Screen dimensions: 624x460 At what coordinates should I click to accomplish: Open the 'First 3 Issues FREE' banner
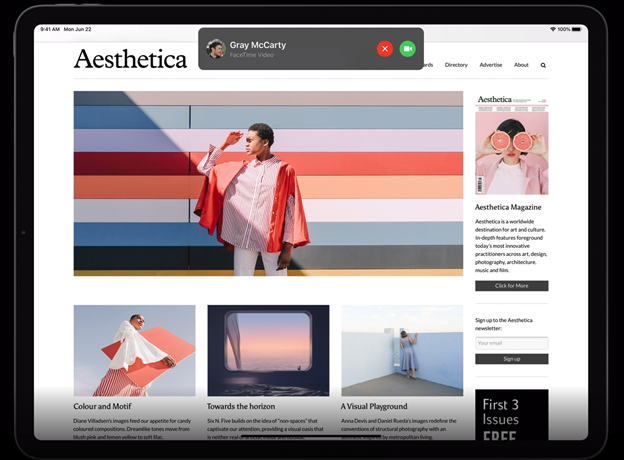point(512,415)
